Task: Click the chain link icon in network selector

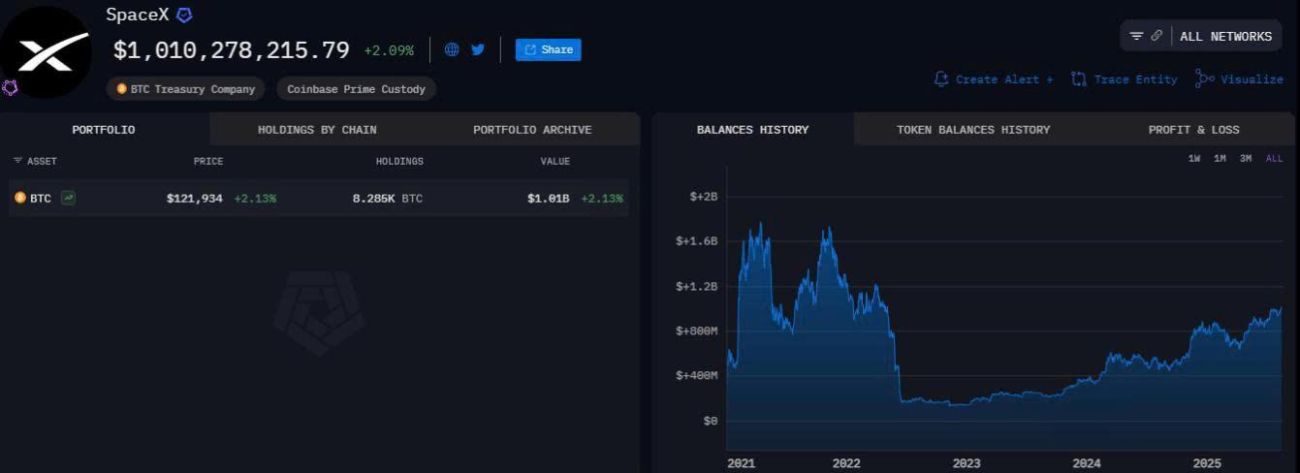Action: [x=1156, y=36]
